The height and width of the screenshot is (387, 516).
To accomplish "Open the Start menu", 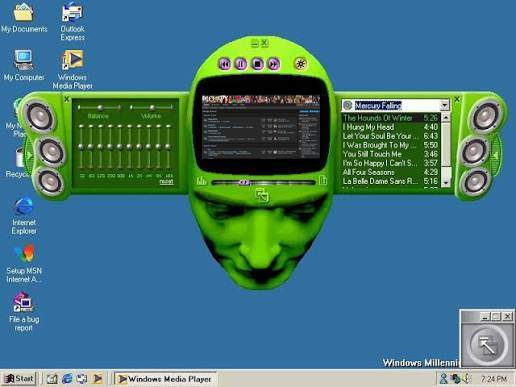I will coord(19,379).
